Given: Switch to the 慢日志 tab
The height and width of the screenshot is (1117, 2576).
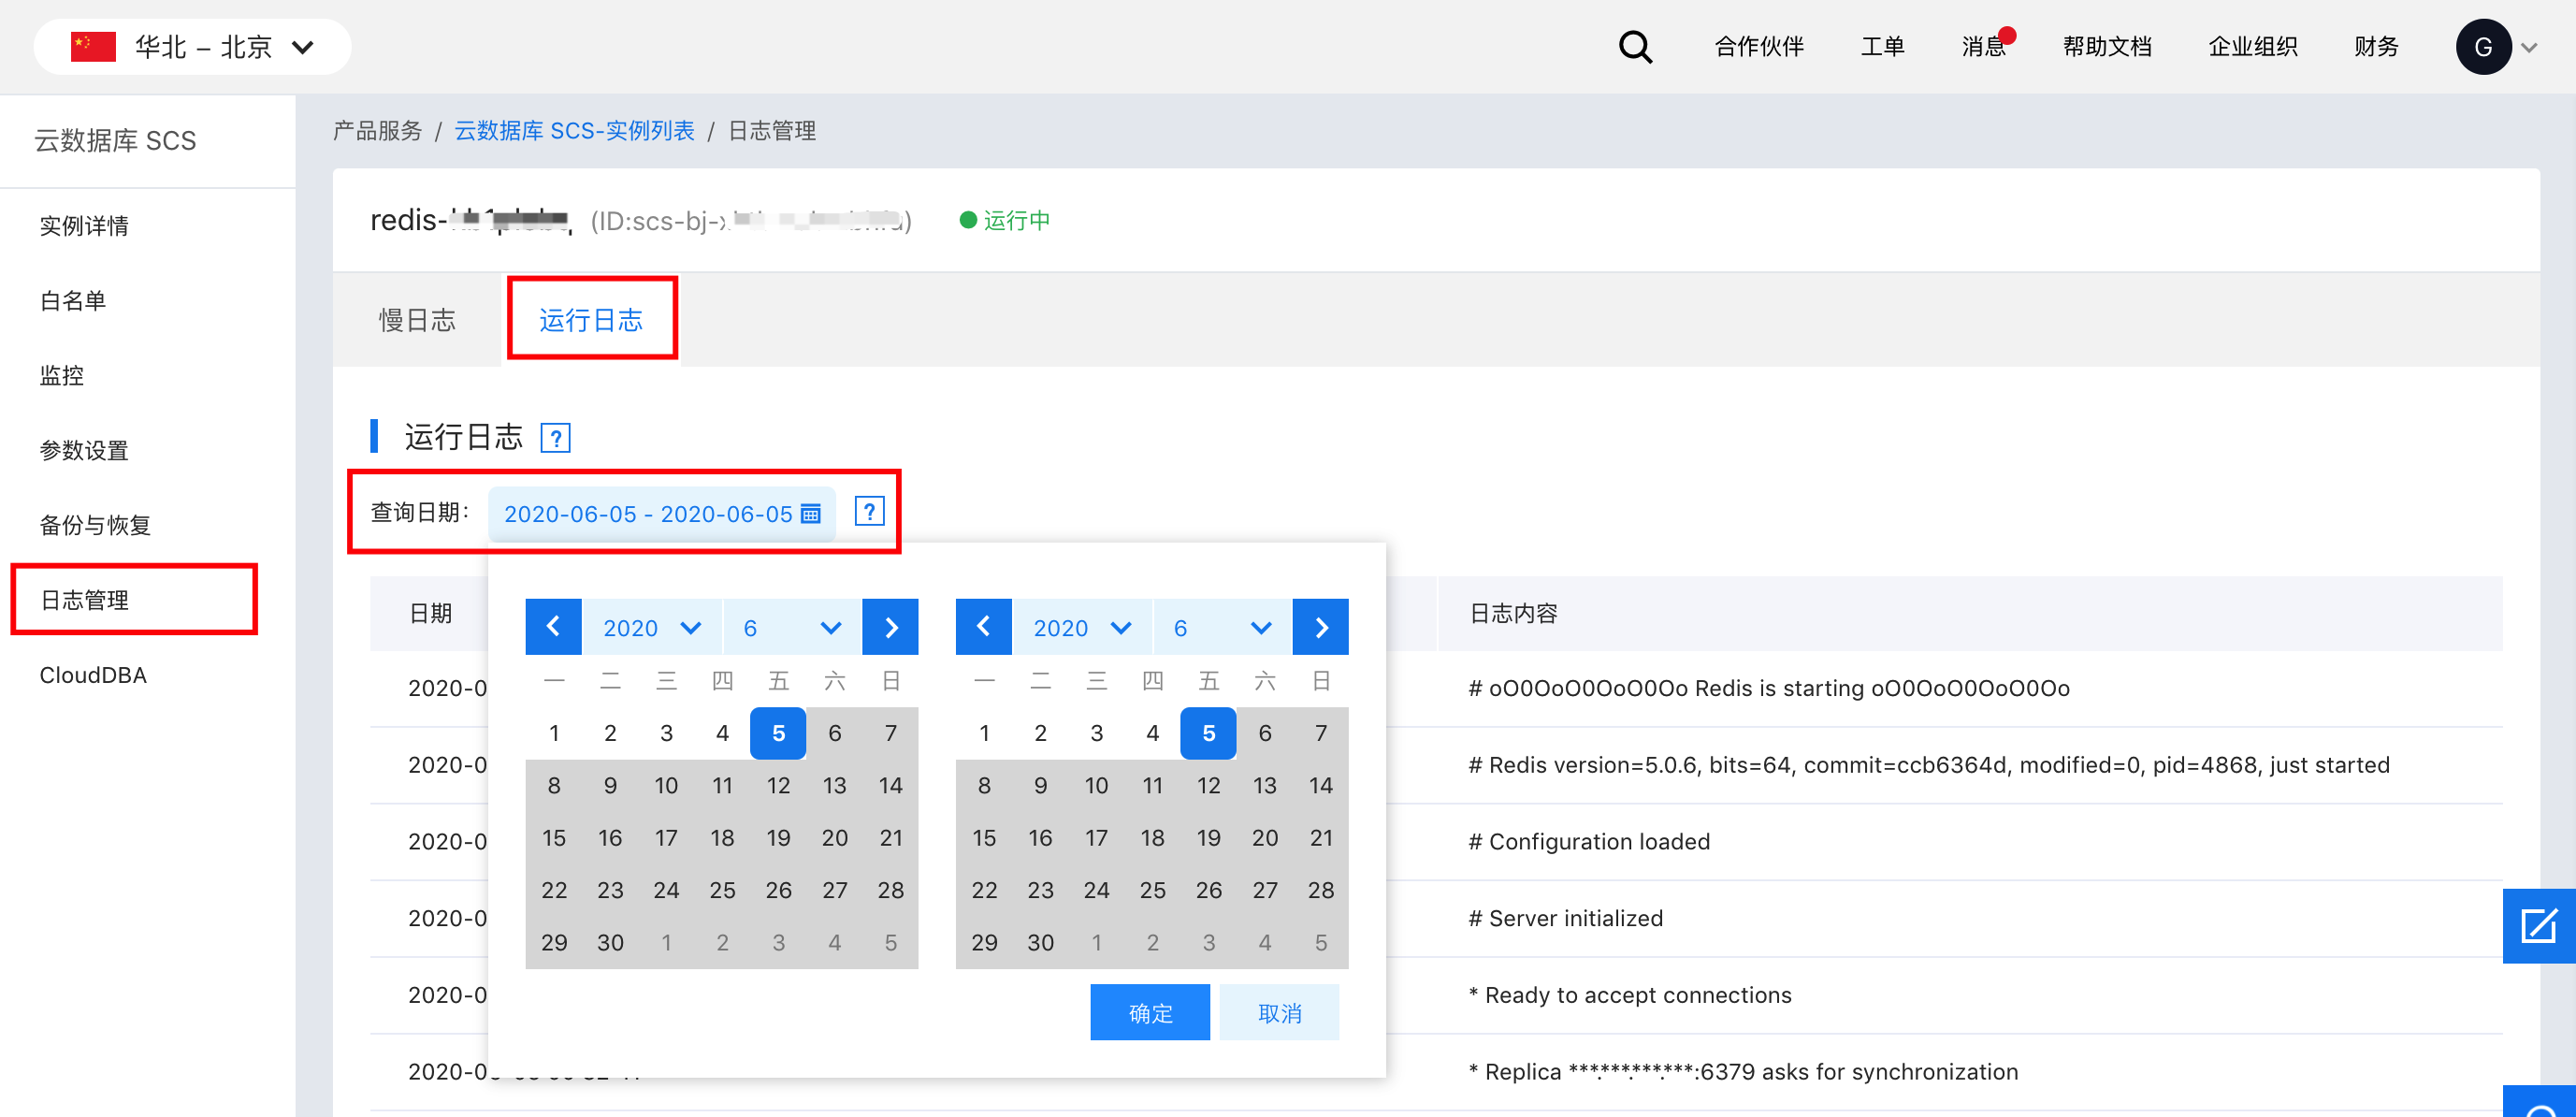Looking at the screenshot, I should (417, 320).
